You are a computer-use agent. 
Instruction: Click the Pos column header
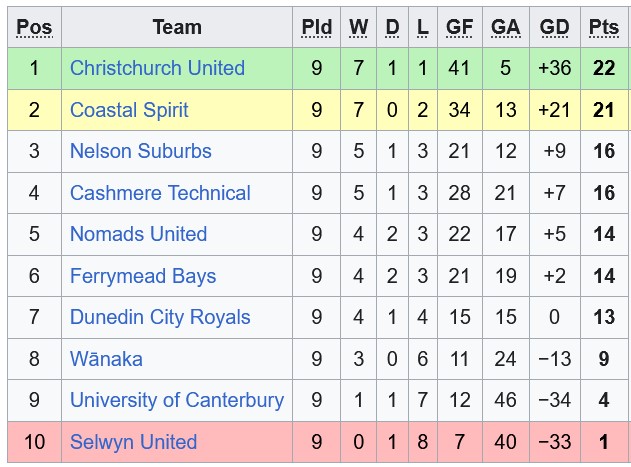coord(34,27)
